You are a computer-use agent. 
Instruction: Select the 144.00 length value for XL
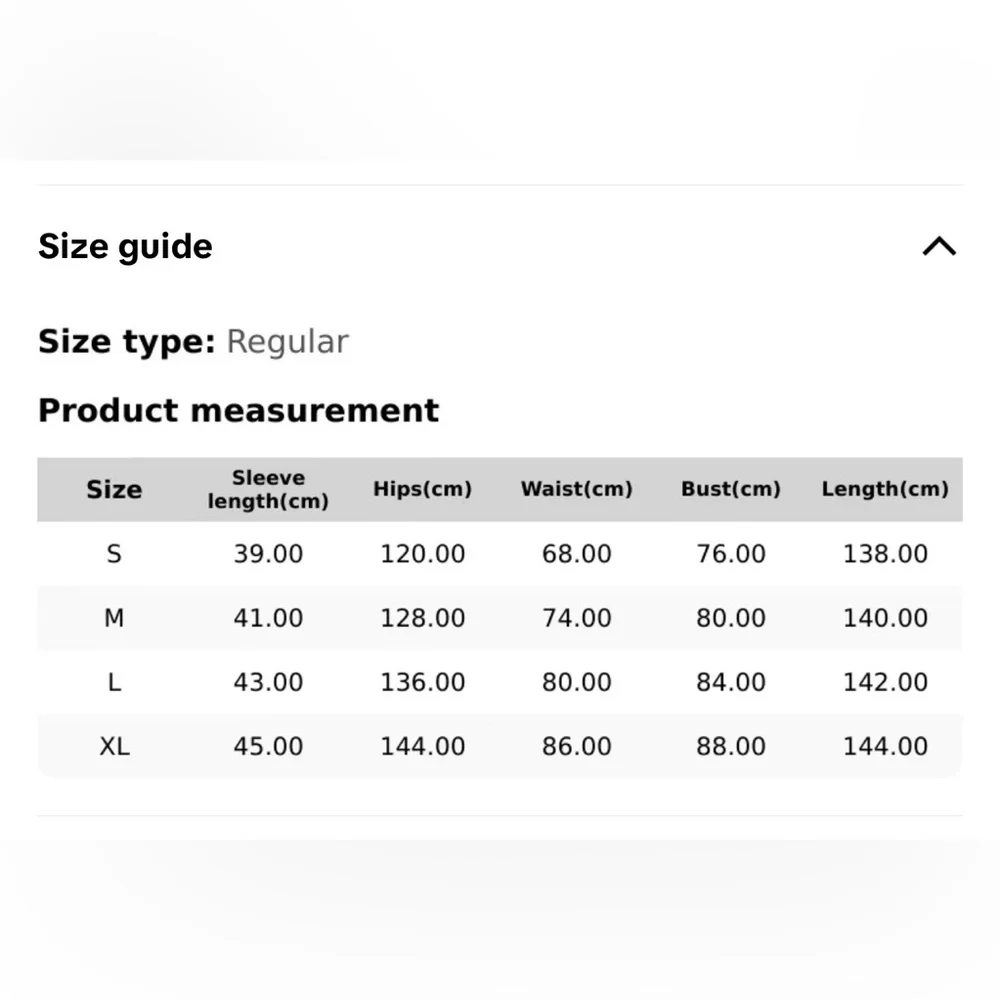click(885, 746)
